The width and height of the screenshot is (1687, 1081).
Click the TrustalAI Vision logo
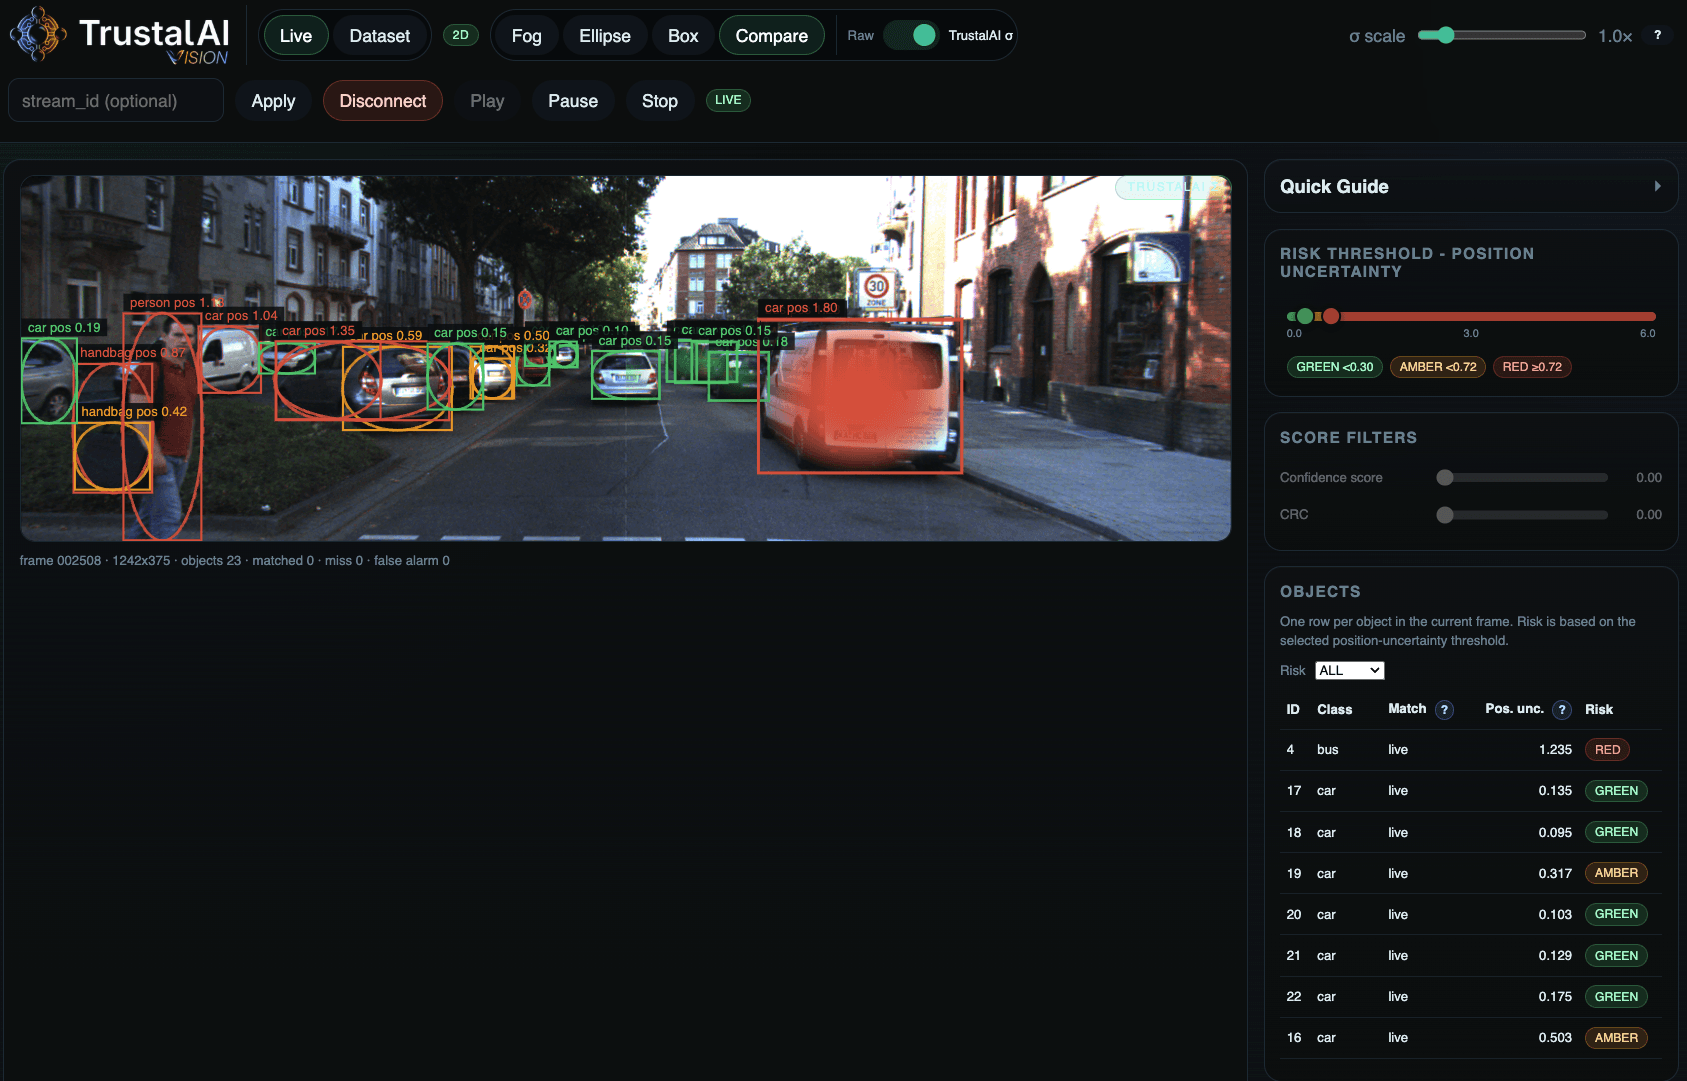[120, 36]
